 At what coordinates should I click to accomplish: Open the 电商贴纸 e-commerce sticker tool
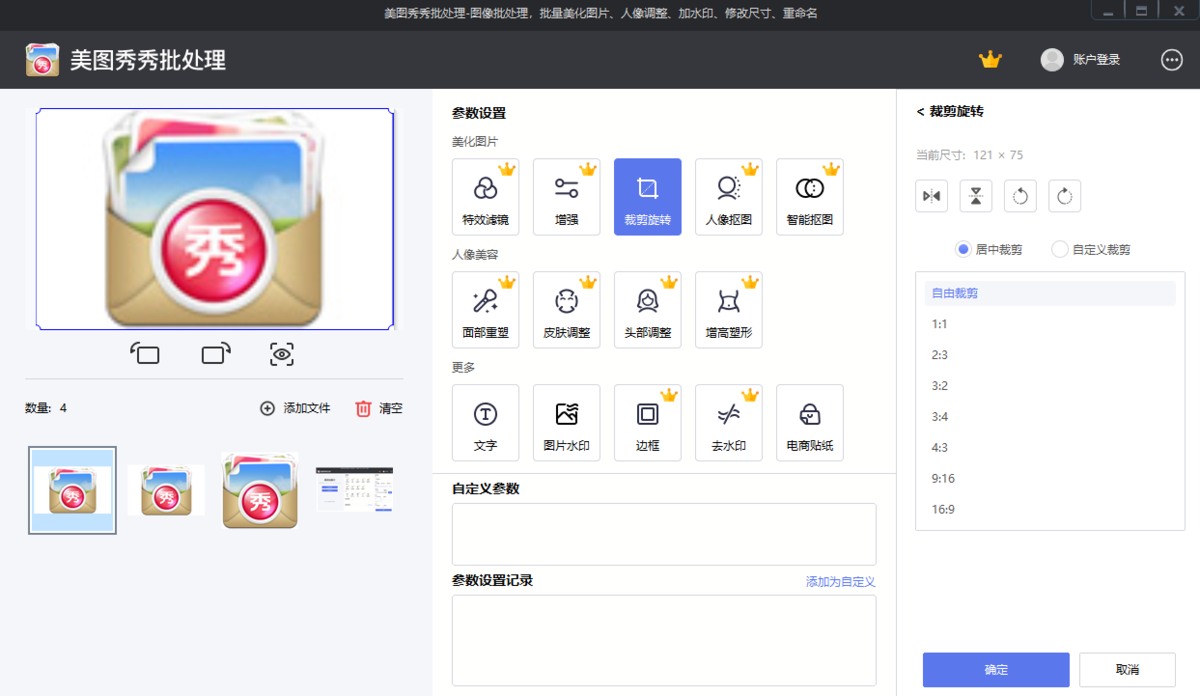click(809, 423)
